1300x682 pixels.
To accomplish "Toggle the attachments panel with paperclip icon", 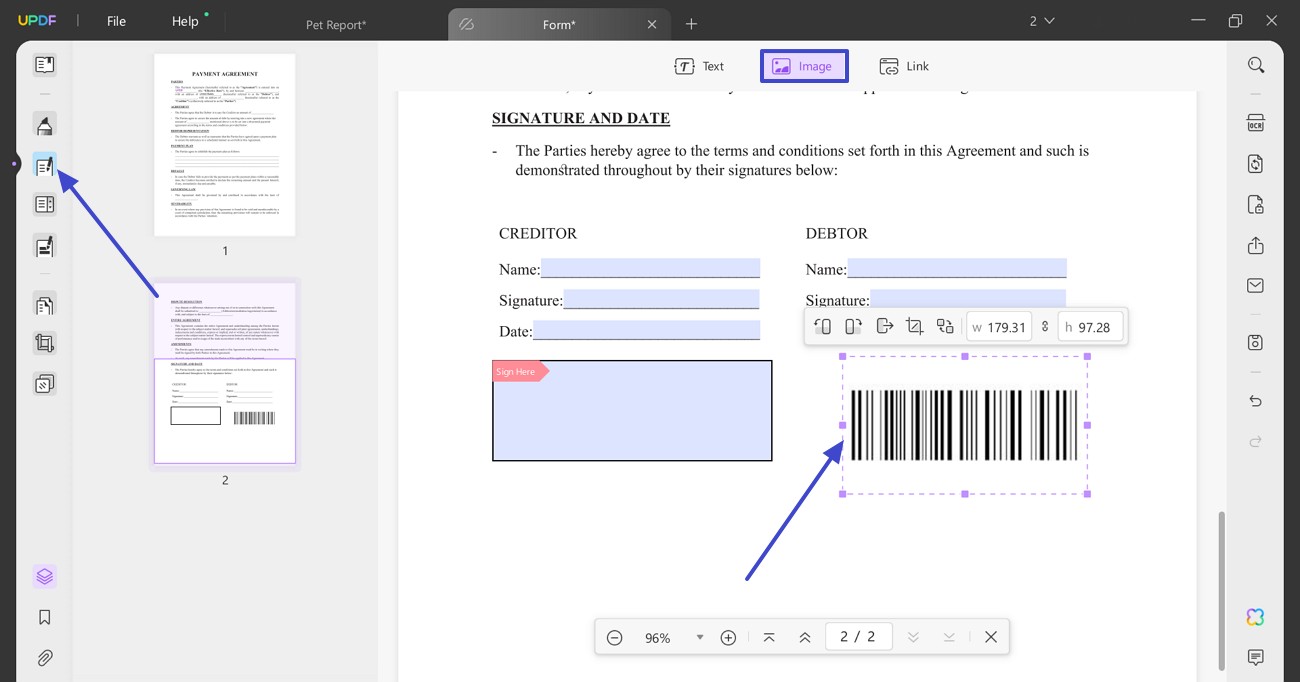I will point(44,657).
